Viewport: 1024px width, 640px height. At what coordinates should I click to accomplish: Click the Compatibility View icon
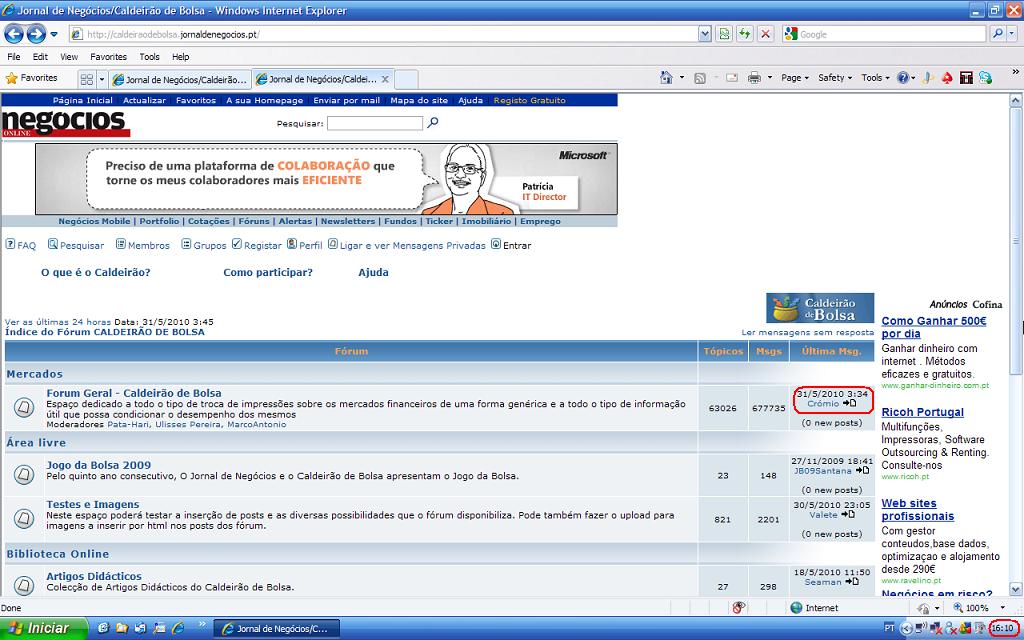tap(724, 34)
